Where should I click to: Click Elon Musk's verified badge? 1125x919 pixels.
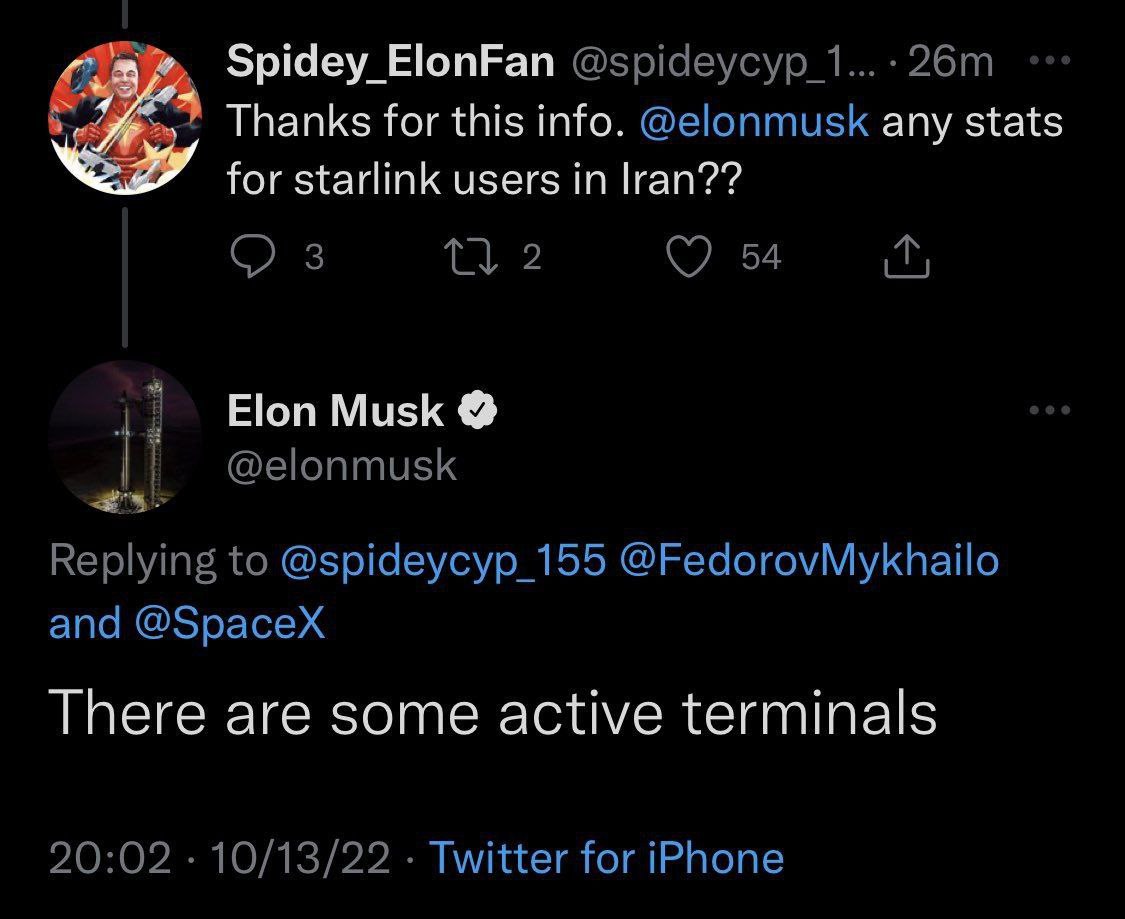point(479,411)
